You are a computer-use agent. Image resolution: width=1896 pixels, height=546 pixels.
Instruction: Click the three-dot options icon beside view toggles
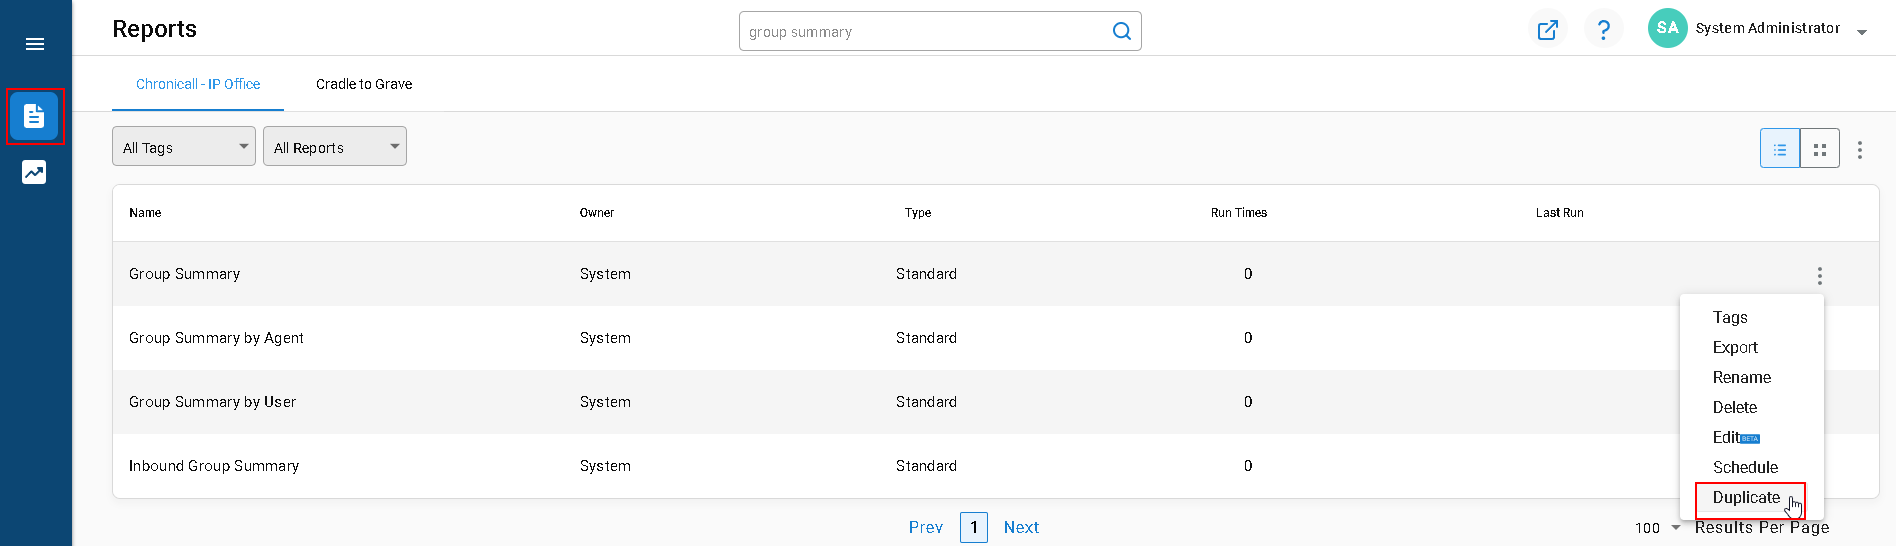(1860, 149)
